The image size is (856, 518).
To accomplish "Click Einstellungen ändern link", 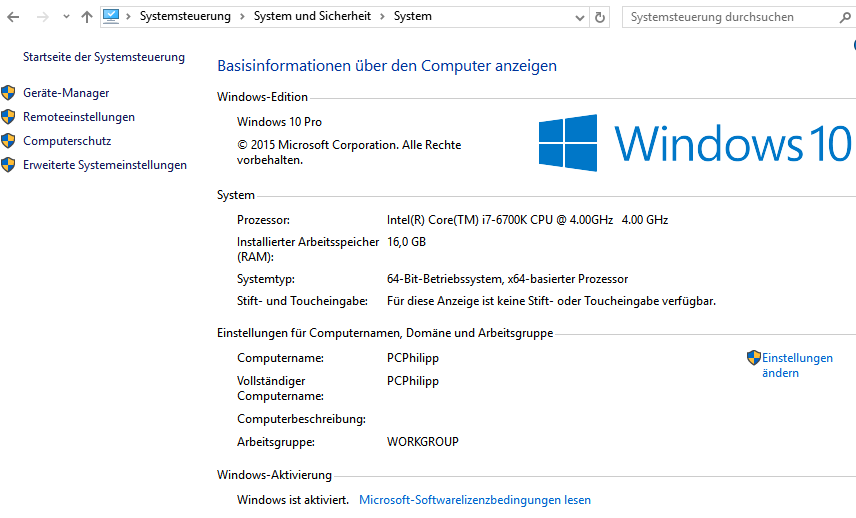I will (797, 365).
